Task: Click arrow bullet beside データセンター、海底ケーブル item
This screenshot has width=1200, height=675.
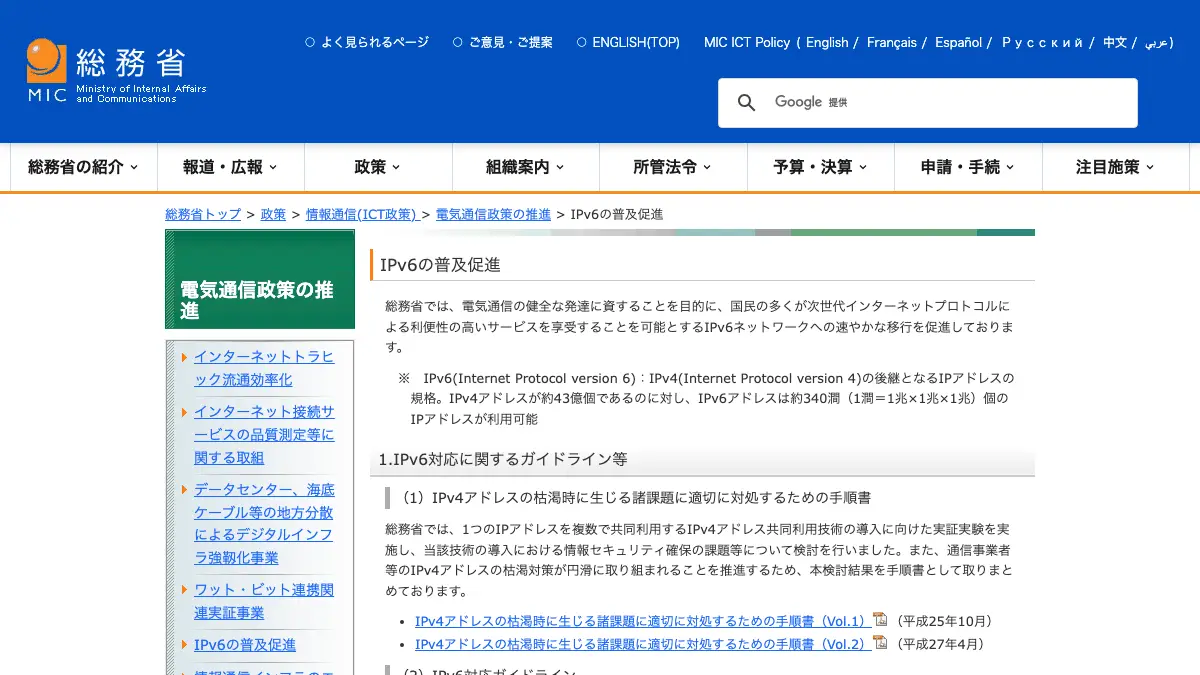Action: click(185, 490)
